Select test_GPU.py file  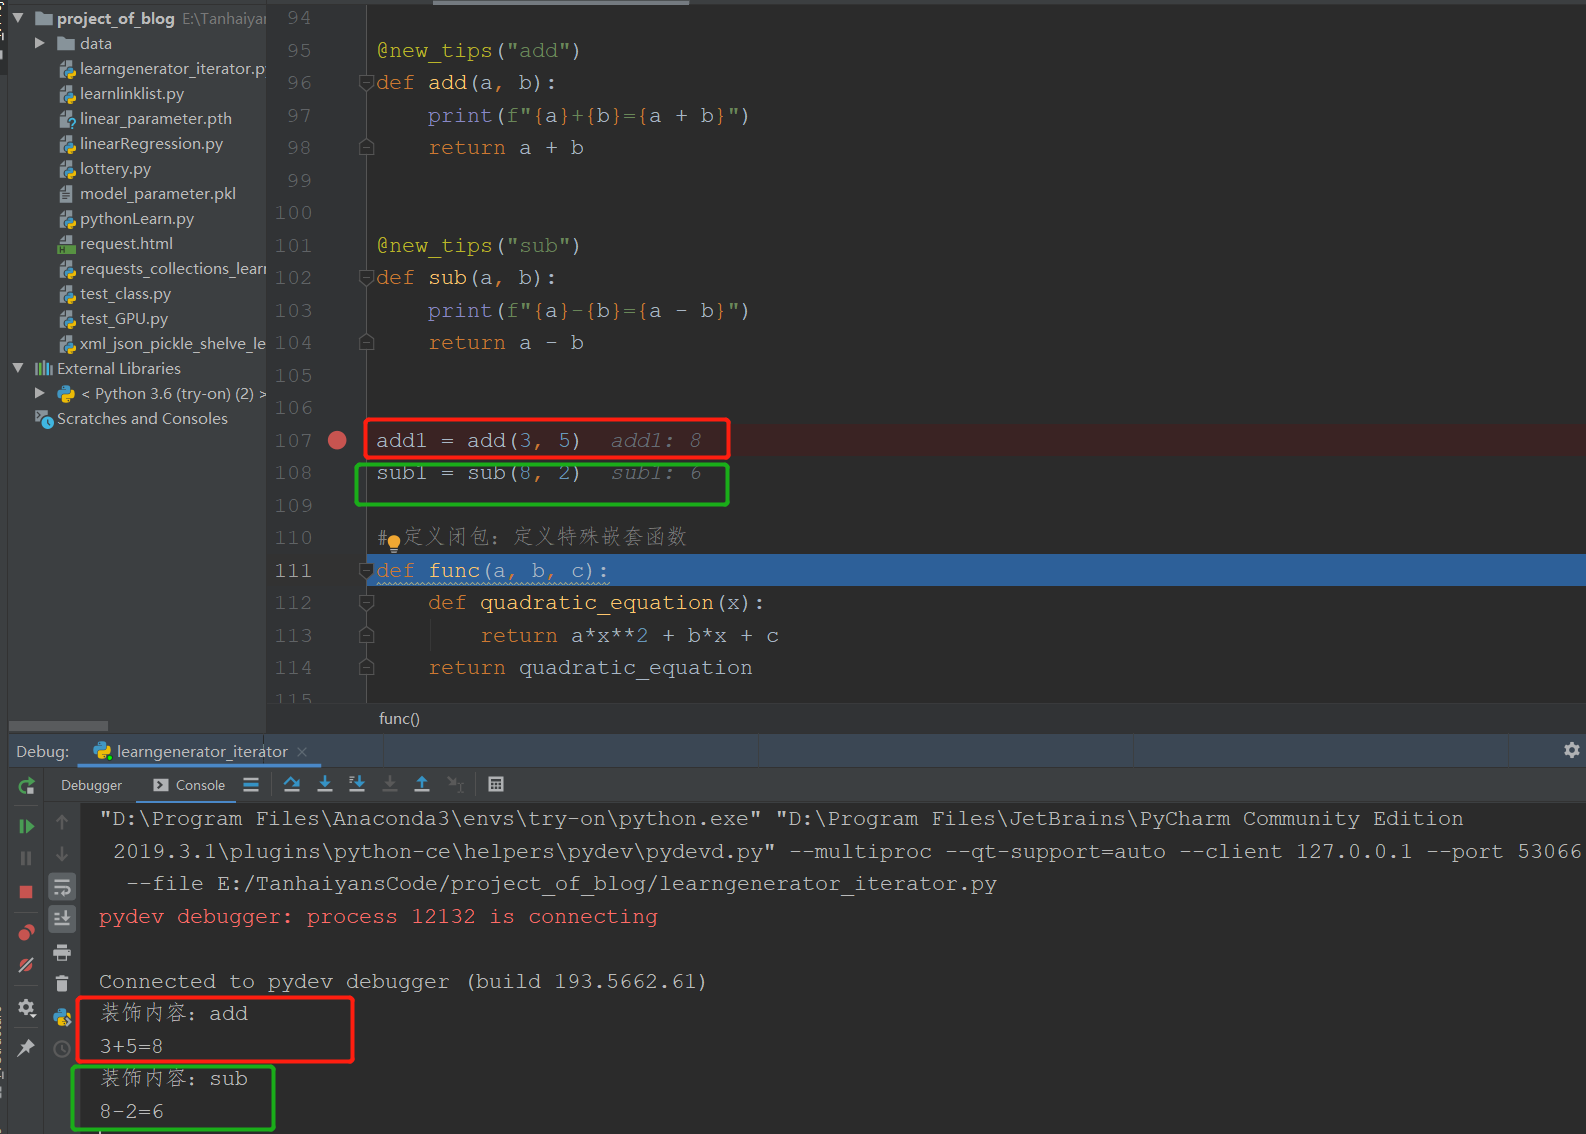113,318
